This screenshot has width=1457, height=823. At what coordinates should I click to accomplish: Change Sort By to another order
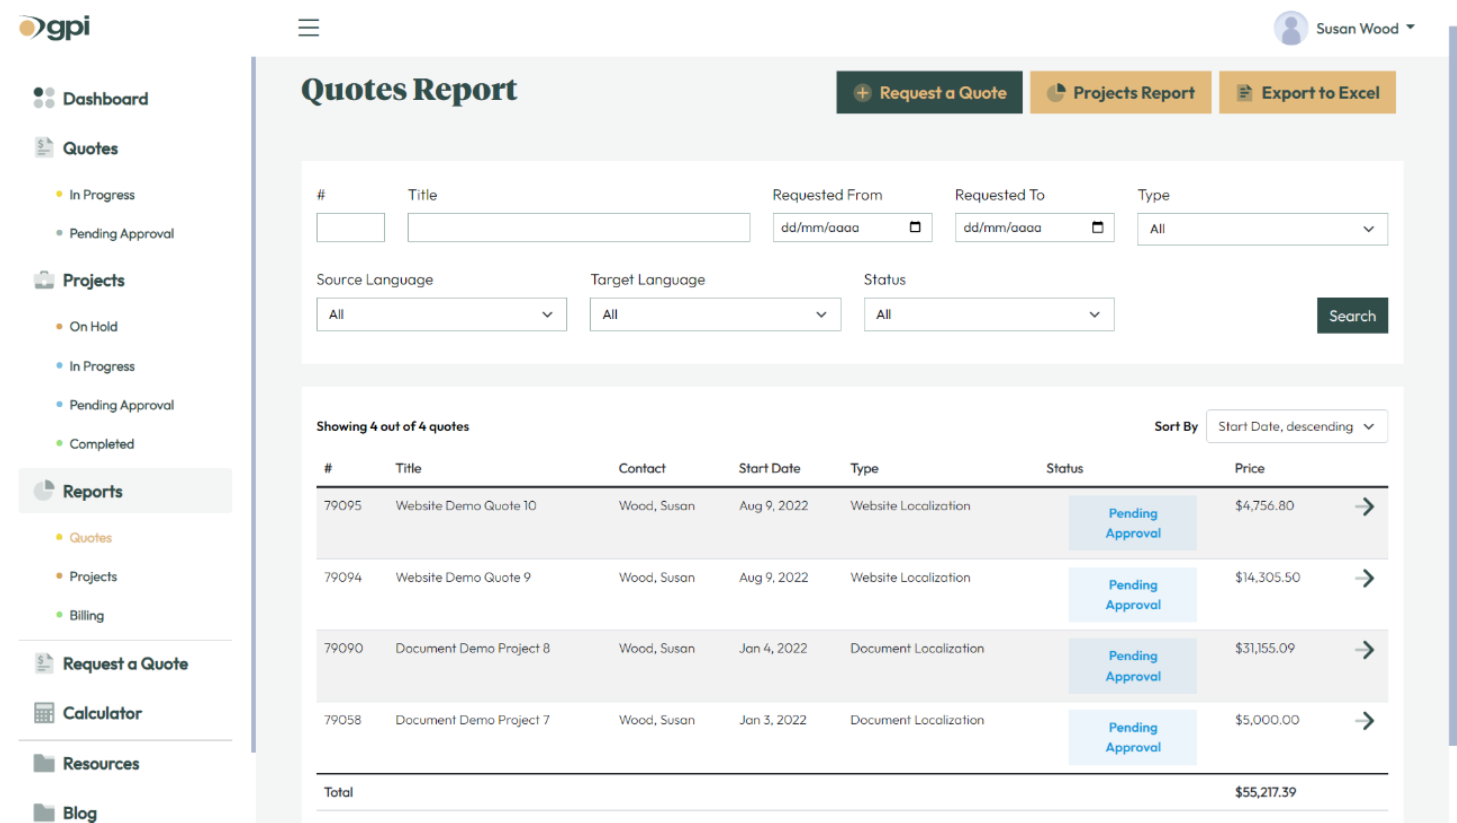pos(1296,426)
